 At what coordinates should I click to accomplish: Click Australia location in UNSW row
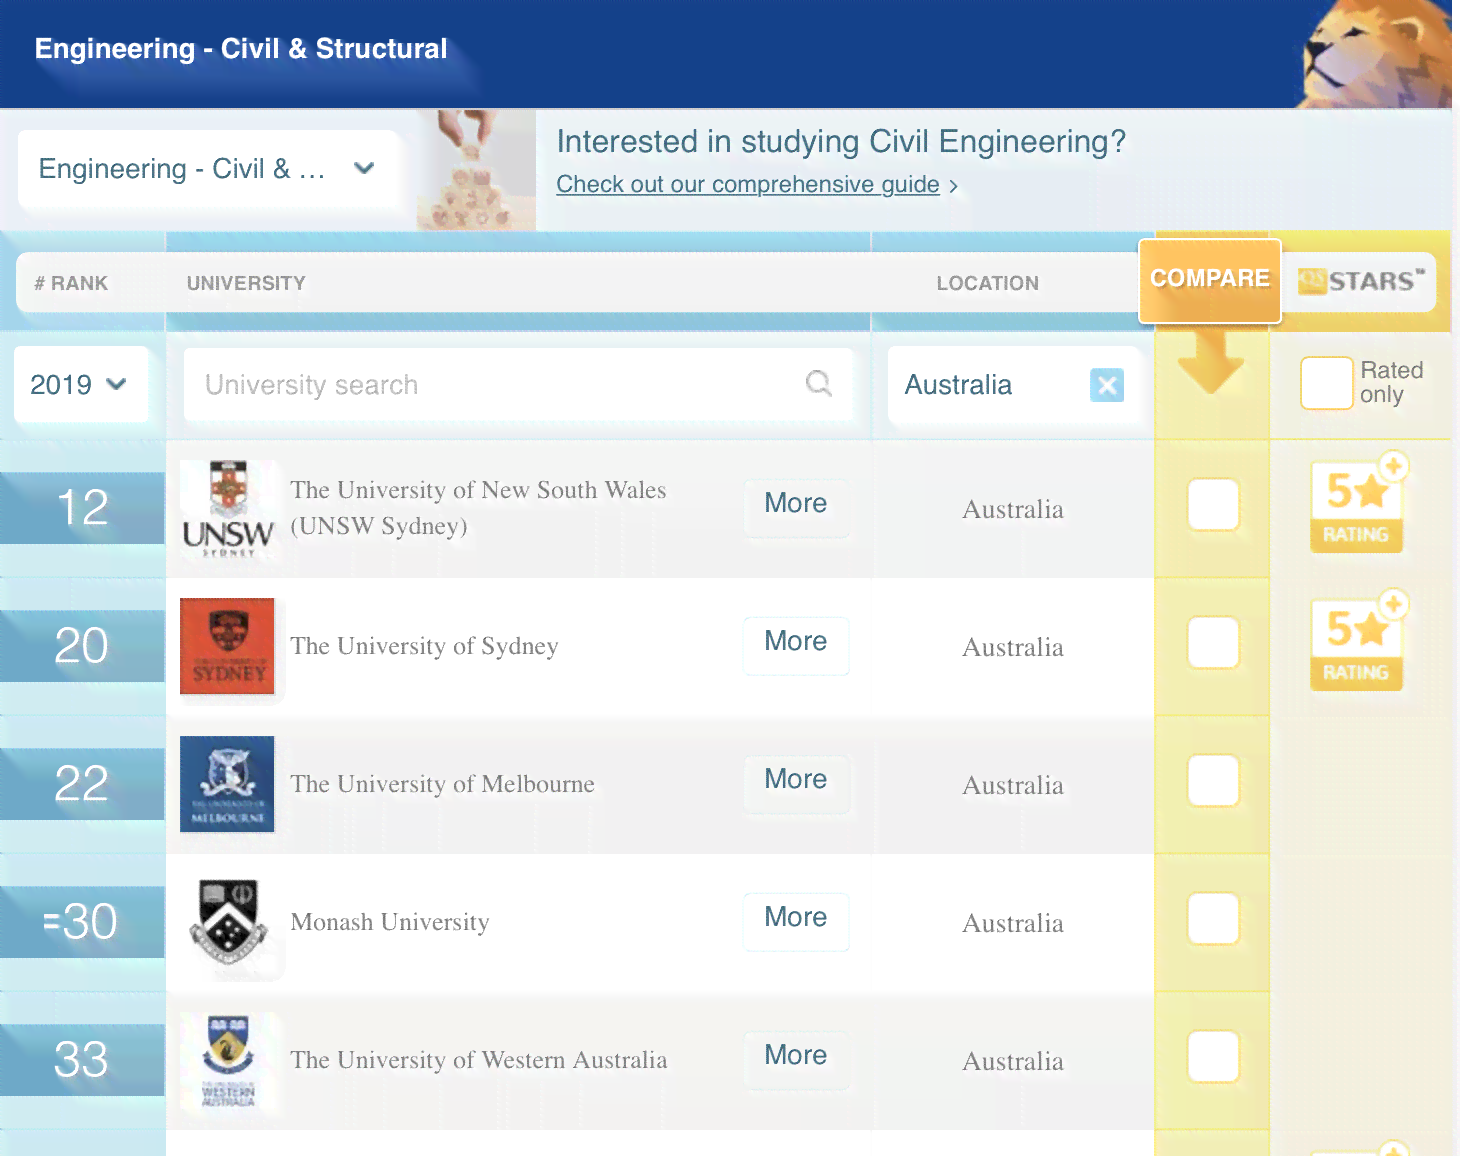(1013, 509)
